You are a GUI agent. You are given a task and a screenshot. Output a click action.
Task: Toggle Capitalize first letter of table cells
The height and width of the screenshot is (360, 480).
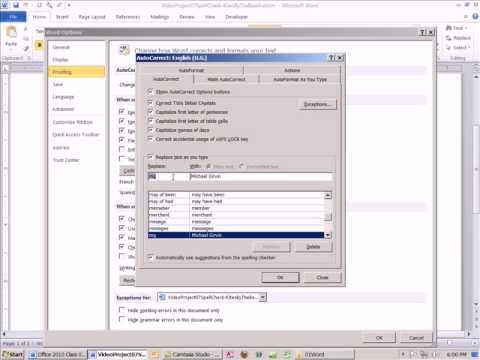pos(150,121)
